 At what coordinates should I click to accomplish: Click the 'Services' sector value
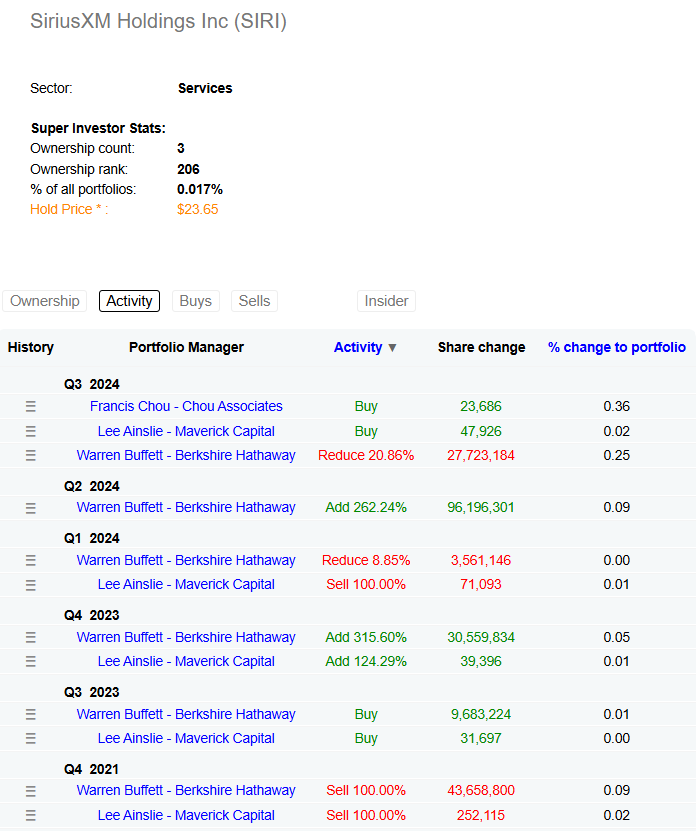coord(205,88)
